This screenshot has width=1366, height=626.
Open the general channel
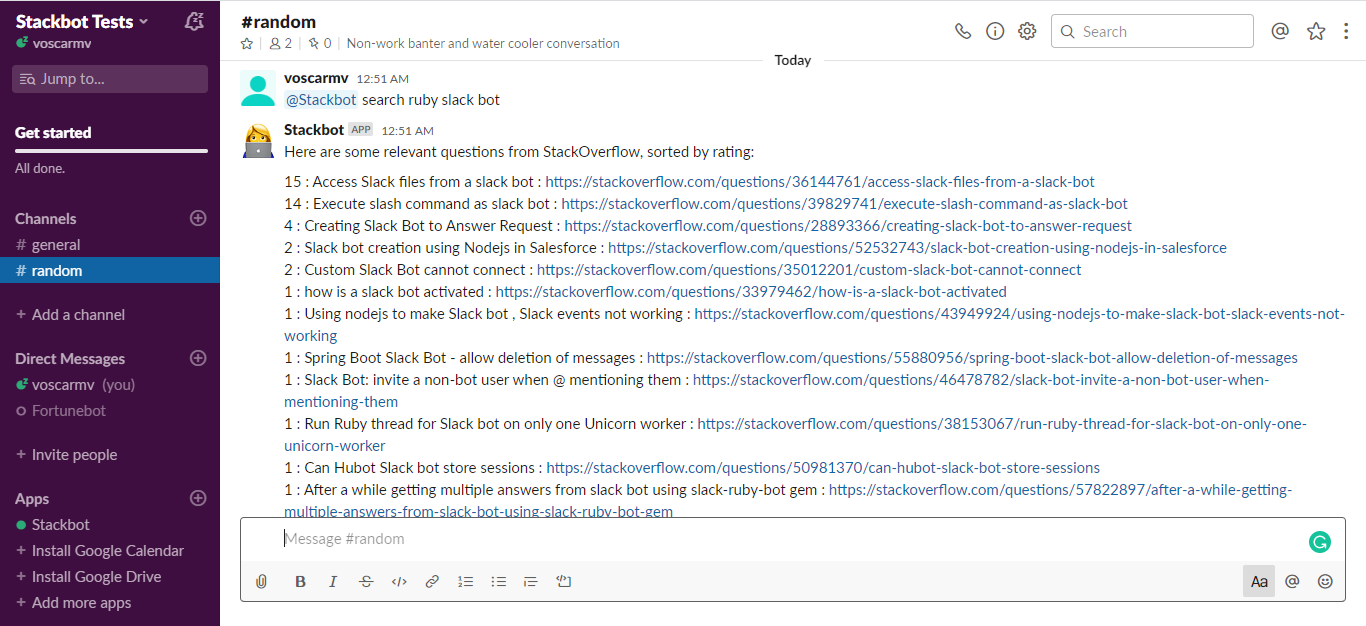(x=110, y=245)
